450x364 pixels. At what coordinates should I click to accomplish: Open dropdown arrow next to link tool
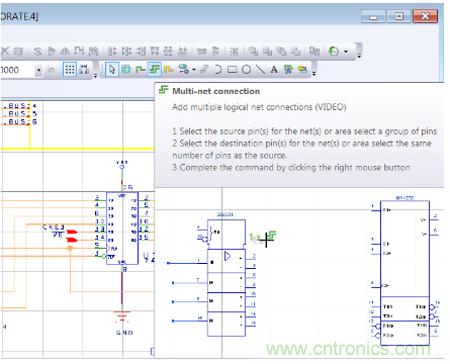click(194, 70)
